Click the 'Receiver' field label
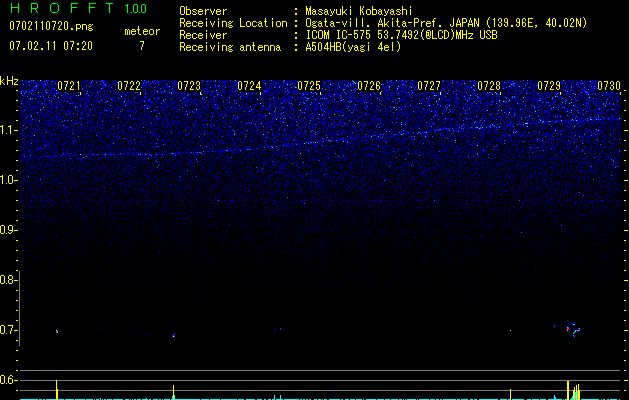 [x=203, y=35]
